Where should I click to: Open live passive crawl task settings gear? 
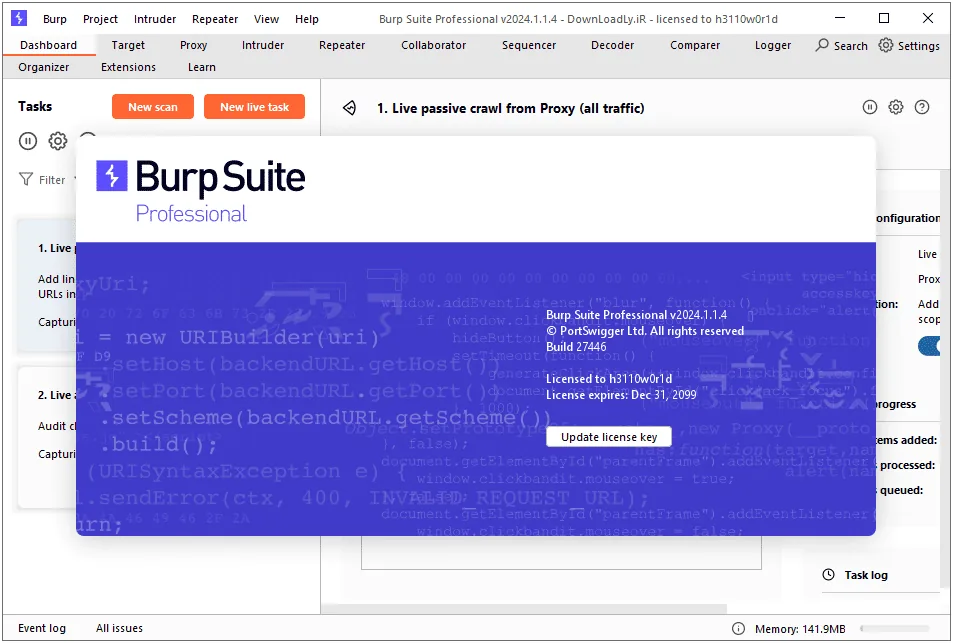pos(896,108)
